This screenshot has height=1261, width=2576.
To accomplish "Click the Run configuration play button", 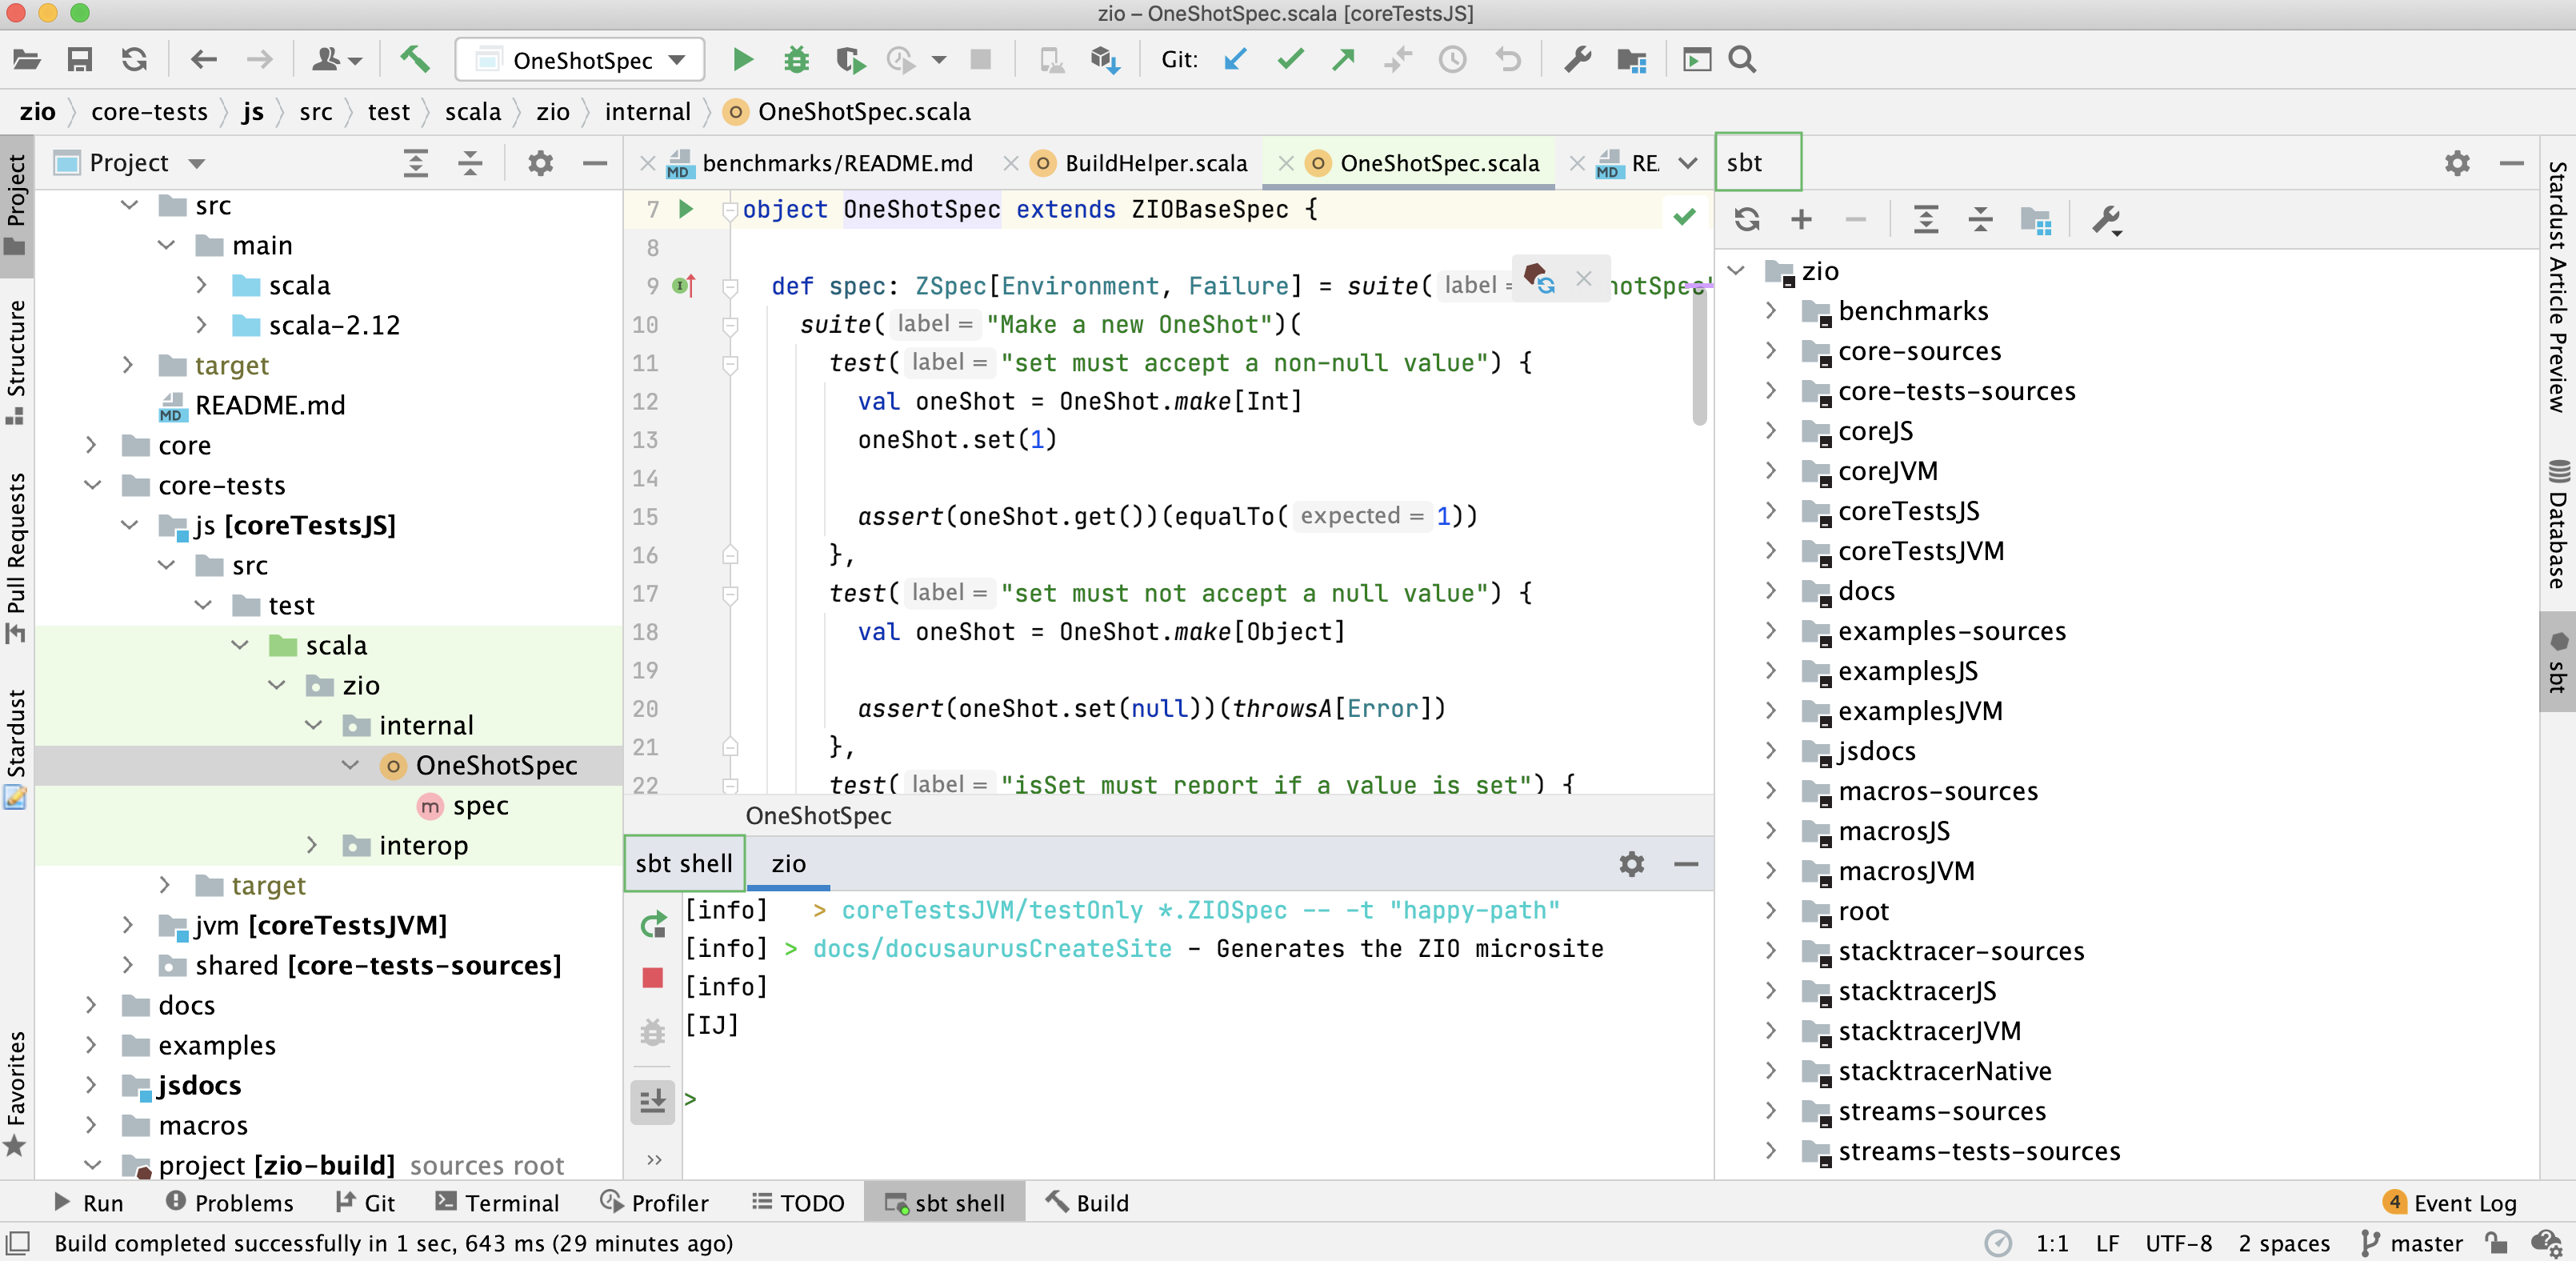I will tap(741, 62).
